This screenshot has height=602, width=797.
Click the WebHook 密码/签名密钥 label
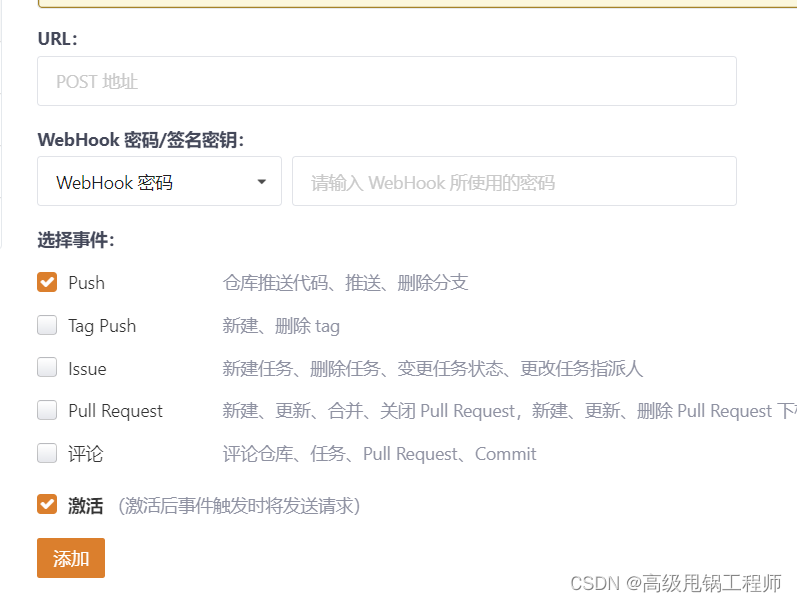pos(141,140)
